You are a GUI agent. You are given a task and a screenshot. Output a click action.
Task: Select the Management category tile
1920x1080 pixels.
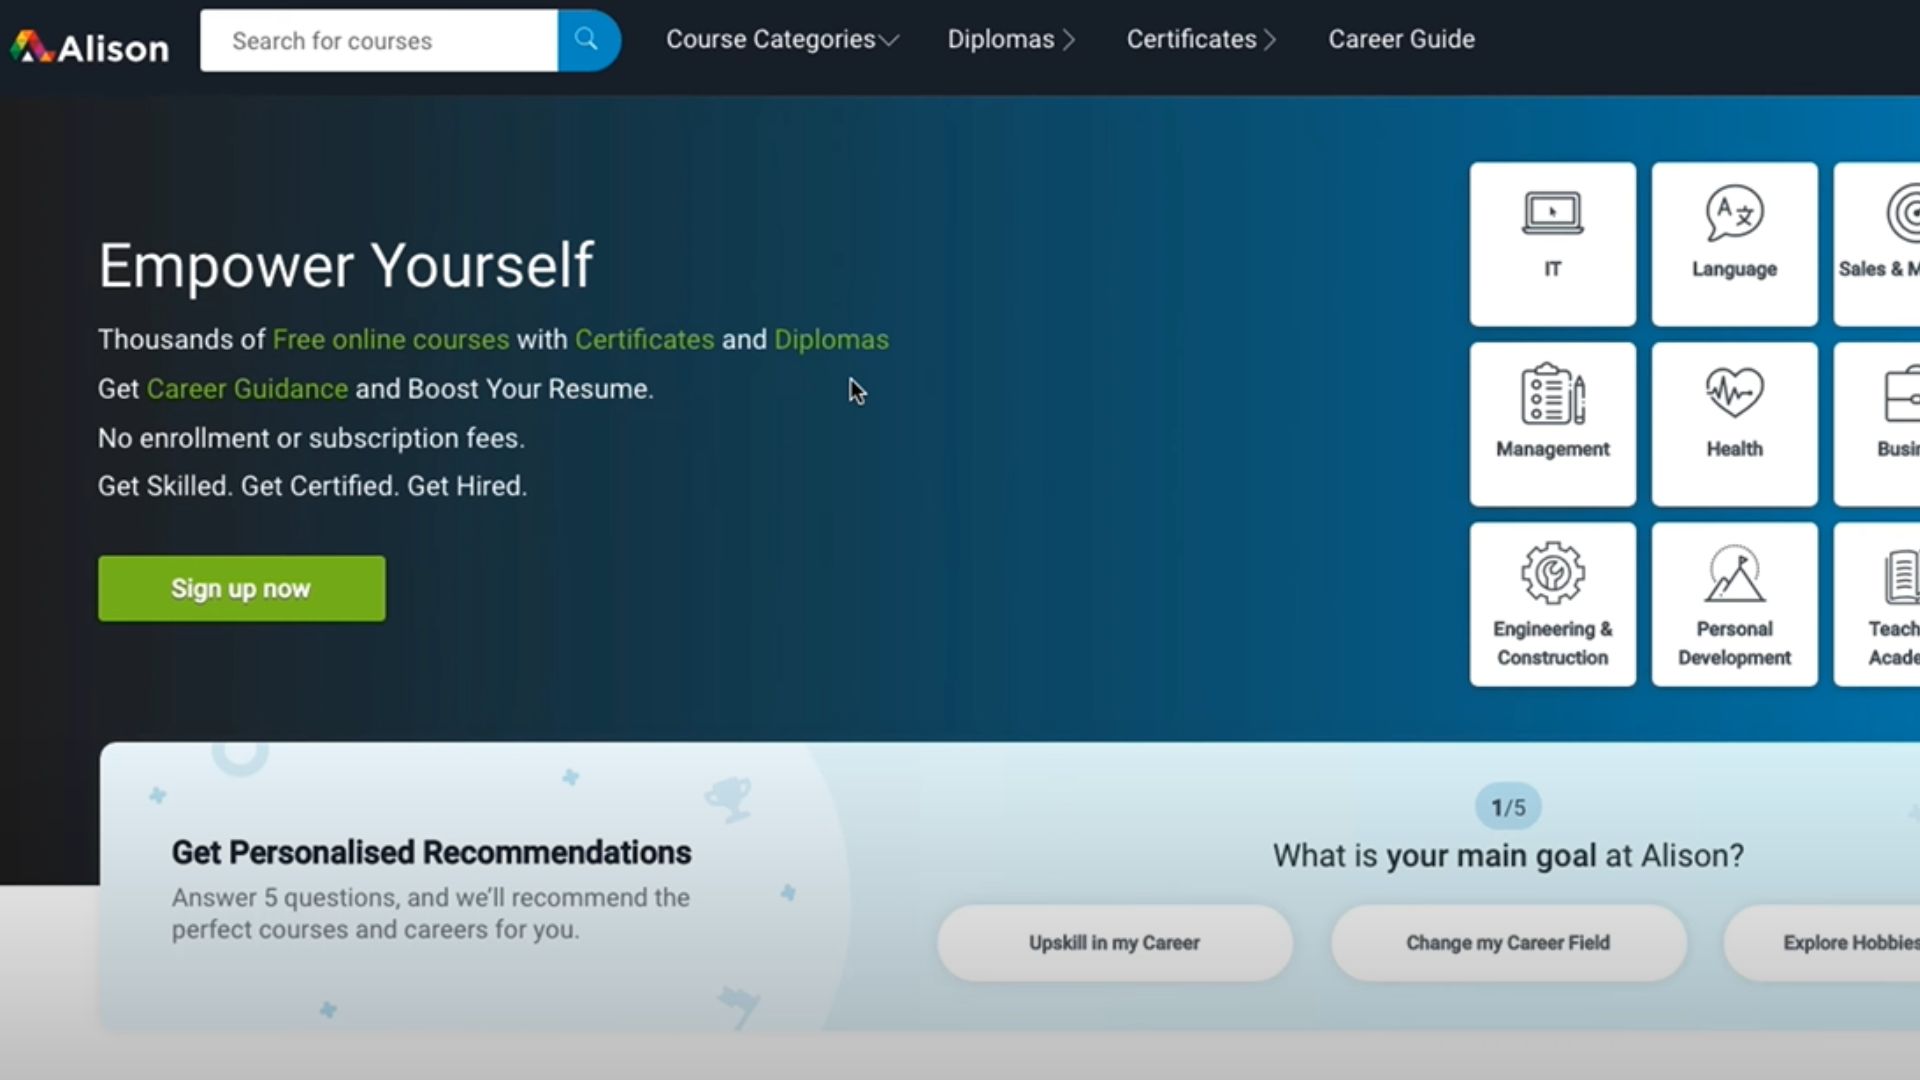(1552, 424)
